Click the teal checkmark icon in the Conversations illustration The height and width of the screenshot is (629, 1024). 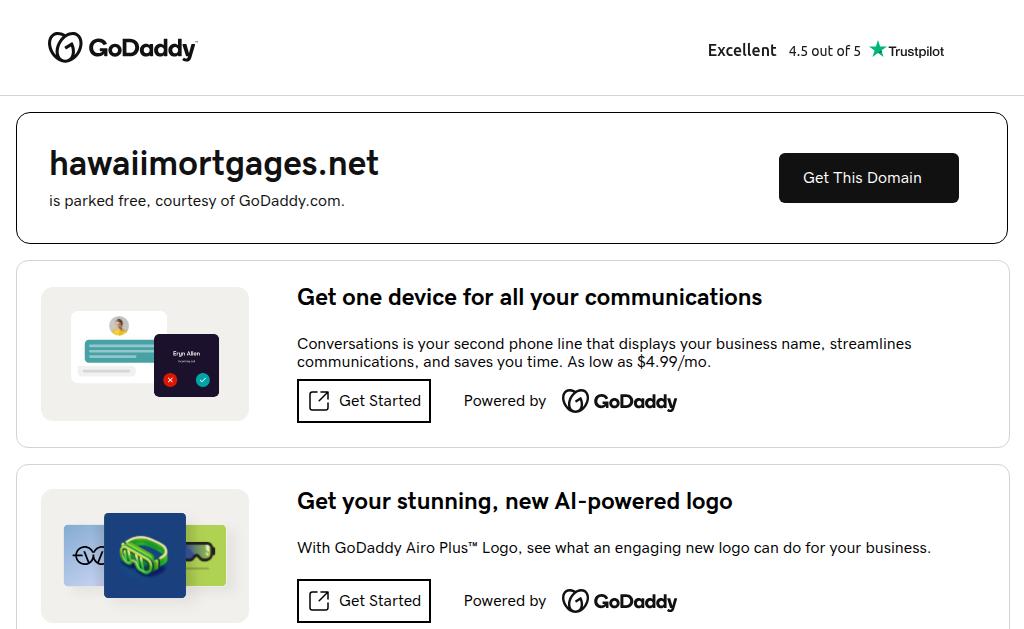click(203, 380)
